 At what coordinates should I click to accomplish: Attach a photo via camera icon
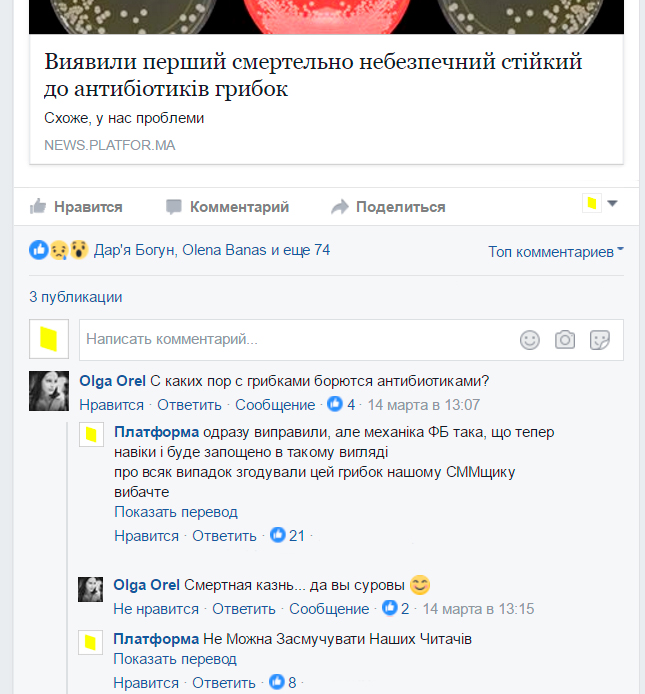[565, 340]
